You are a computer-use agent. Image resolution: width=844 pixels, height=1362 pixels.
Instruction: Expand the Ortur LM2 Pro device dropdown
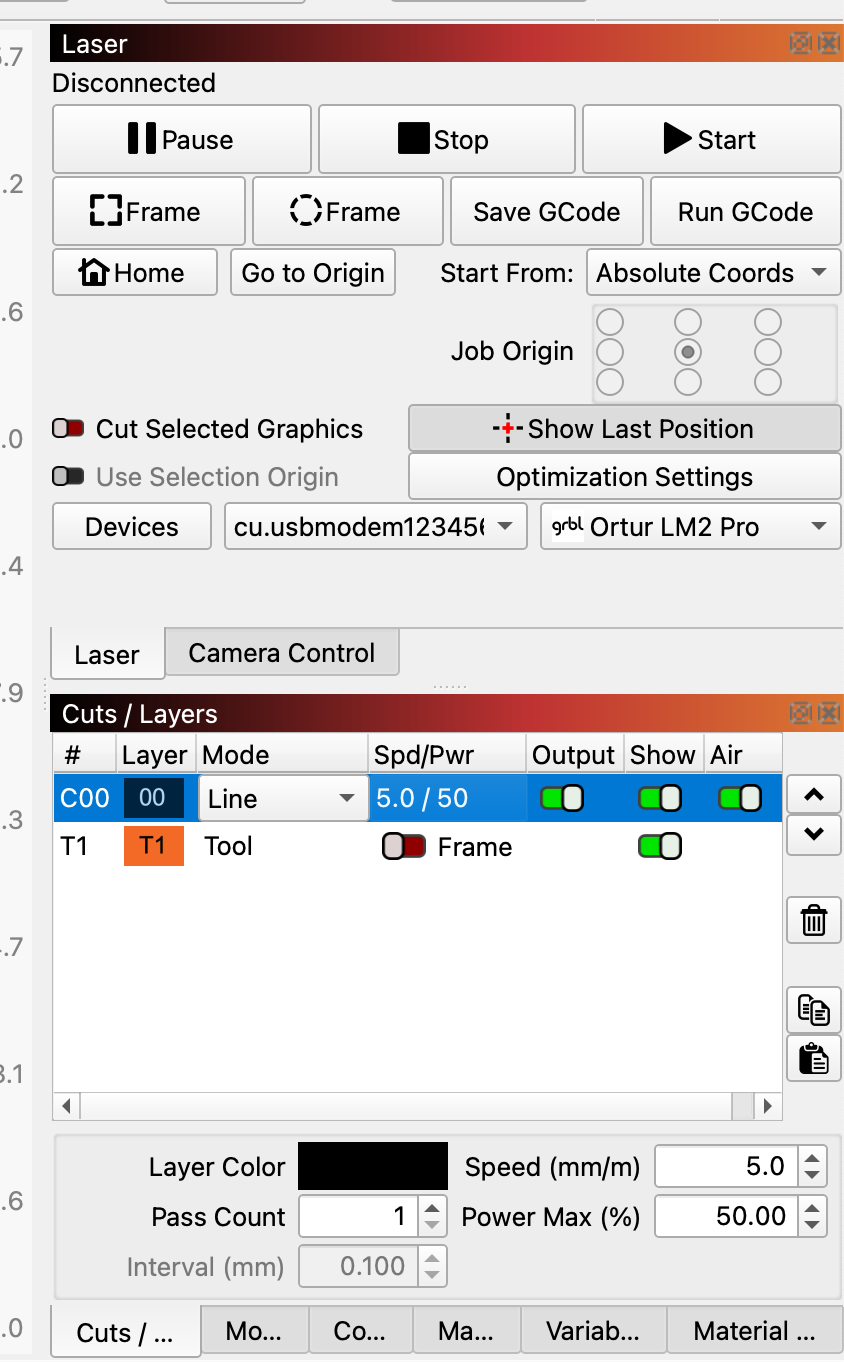click(x=691, y=527)
